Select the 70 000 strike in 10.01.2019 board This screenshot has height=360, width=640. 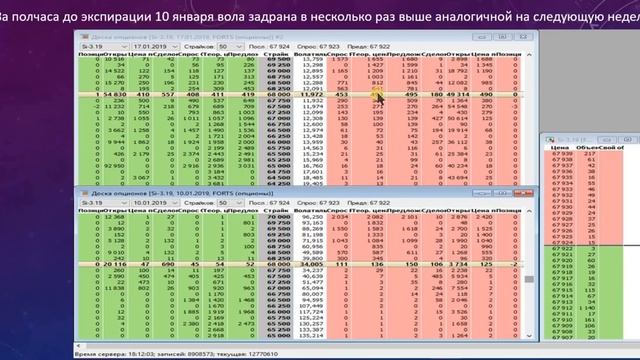279,217
